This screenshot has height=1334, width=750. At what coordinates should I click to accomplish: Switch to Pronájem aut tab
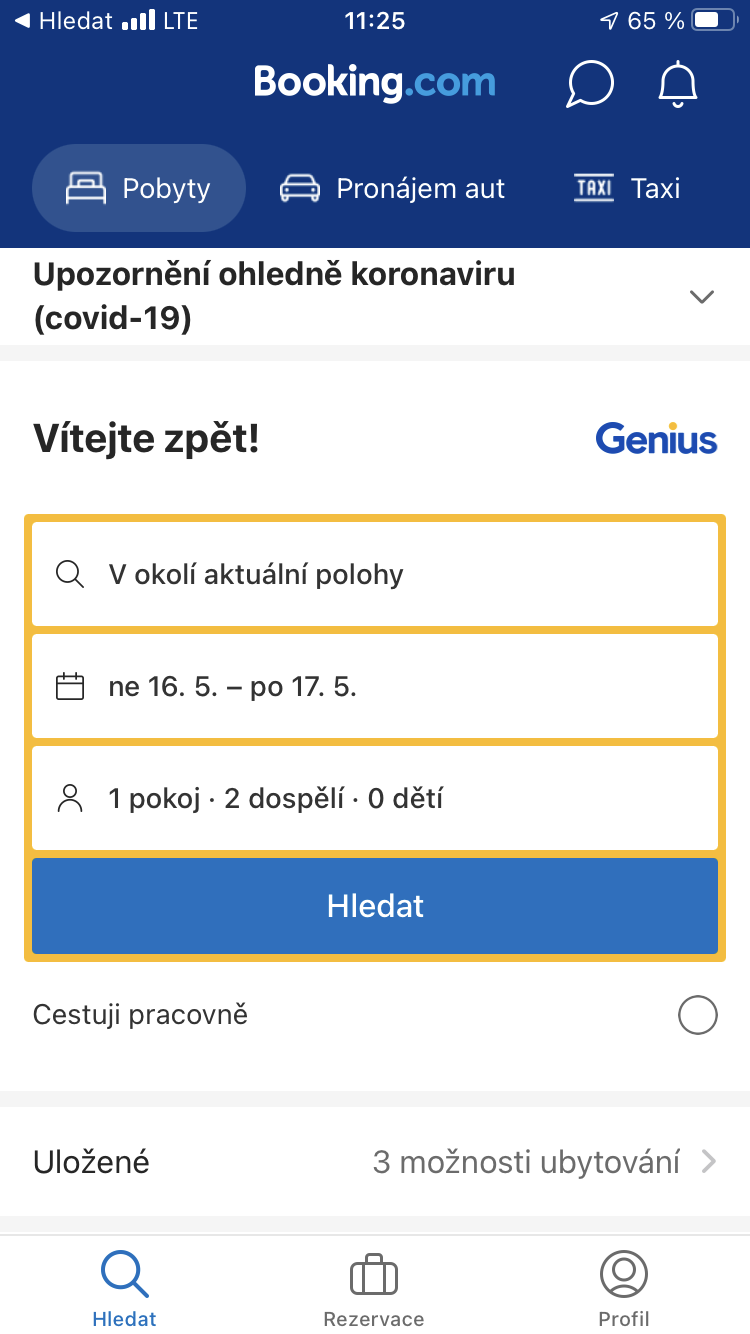[393, 188]
